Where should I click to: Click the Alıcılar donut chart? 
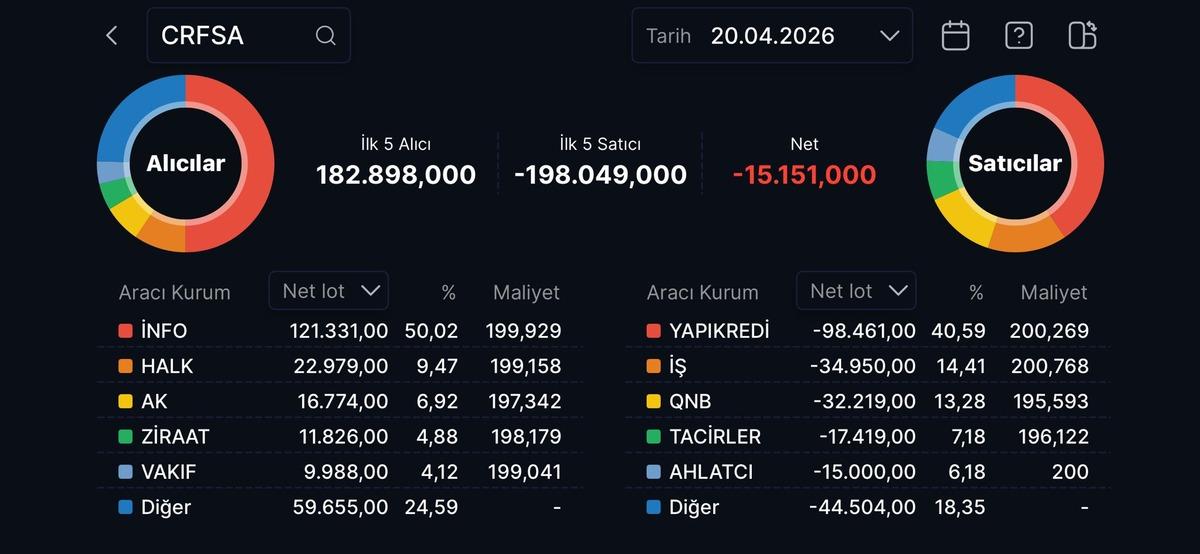point(186,163)
